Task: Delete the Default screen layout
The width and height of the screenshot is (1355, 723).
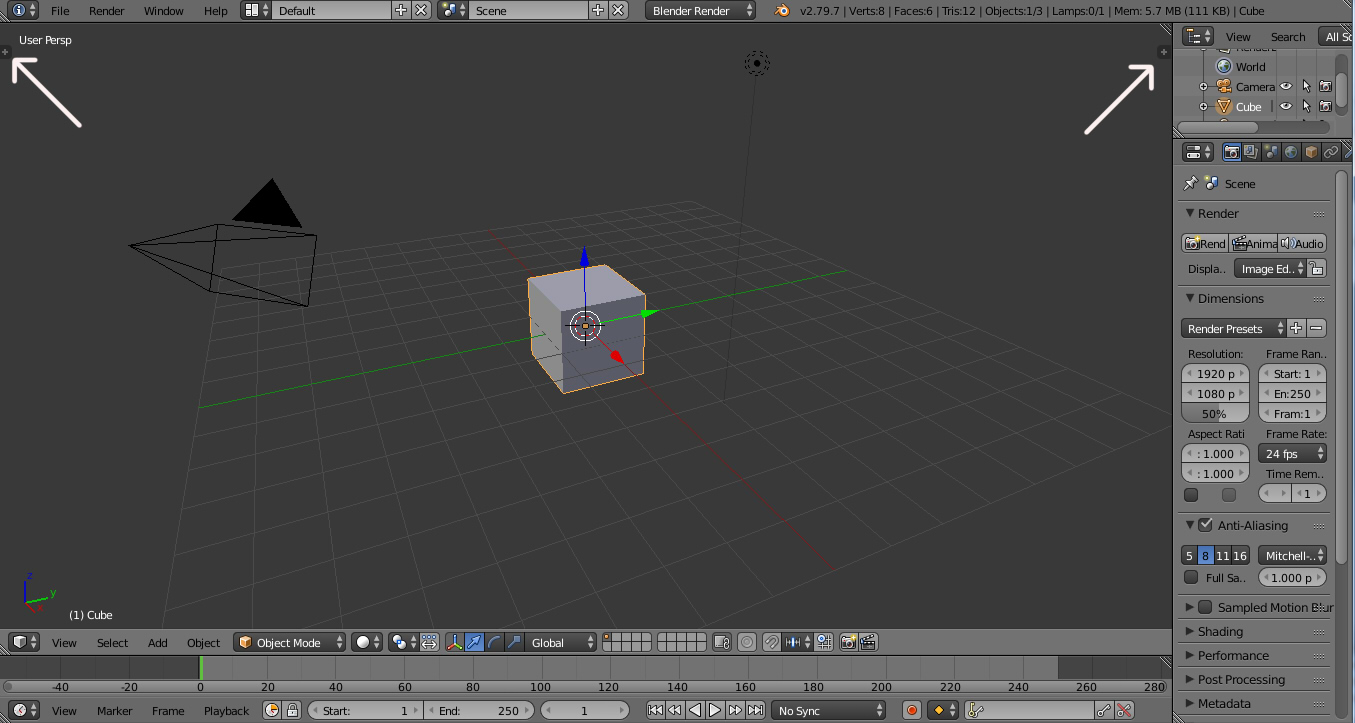Action: click(421, 10)
